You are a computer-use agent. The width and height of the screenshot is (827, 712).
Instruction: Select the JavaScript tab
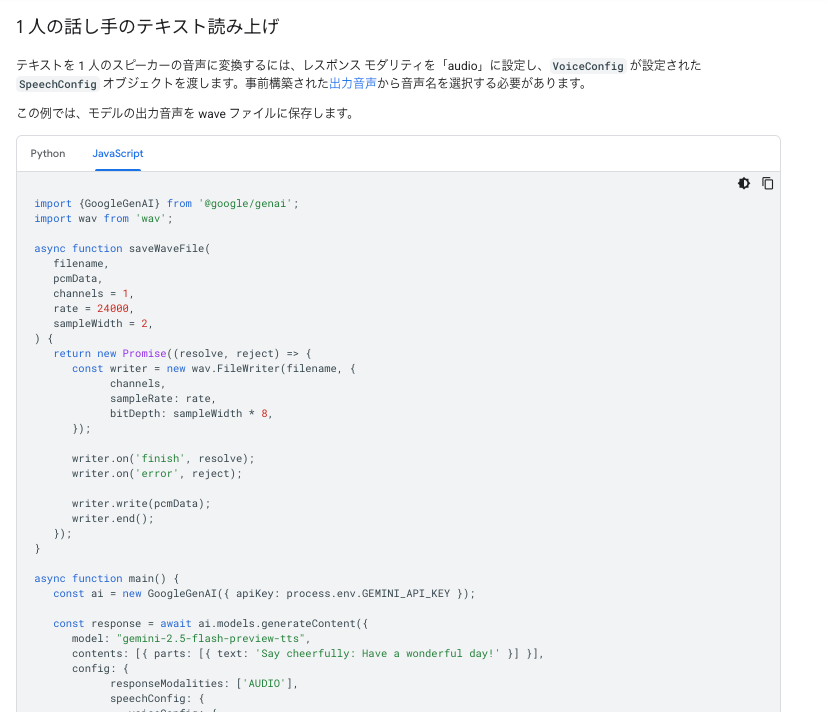tap(117, 153)
